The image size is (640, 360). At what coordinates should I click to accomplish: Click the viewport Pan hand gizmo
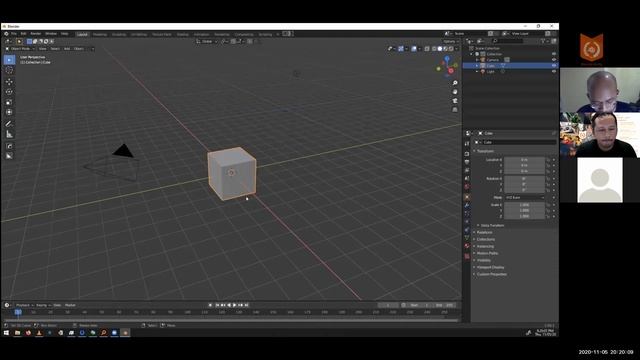click(x=455, y=92)
